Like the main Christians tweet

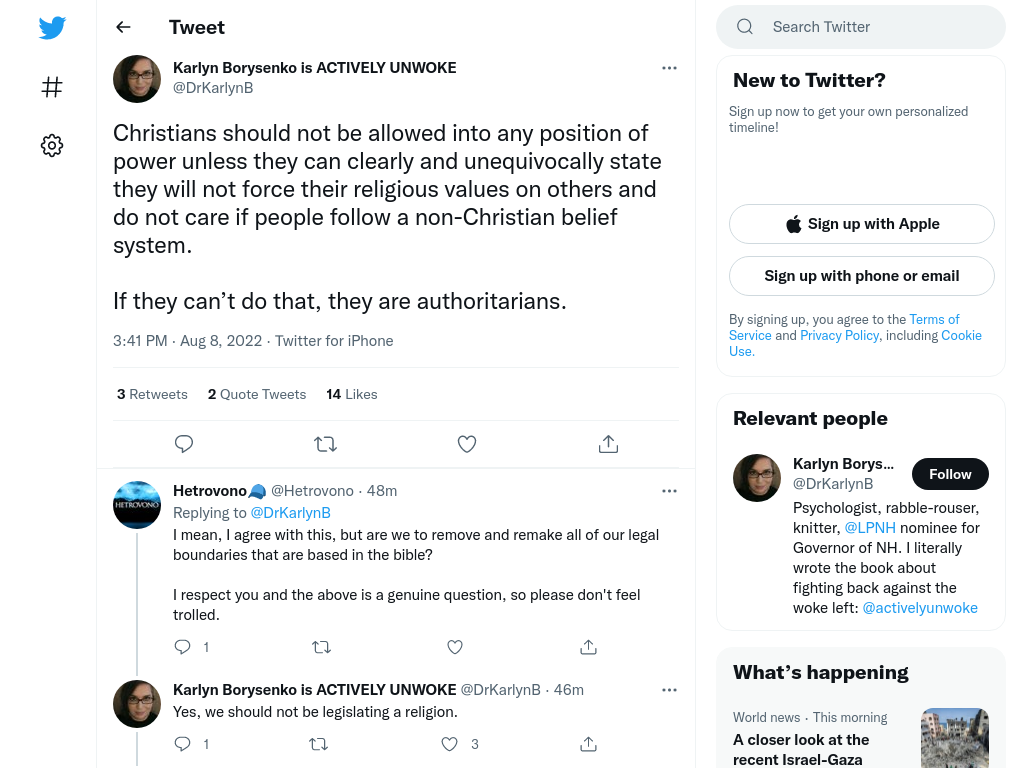pyautogui.click(x=467, y=444)
